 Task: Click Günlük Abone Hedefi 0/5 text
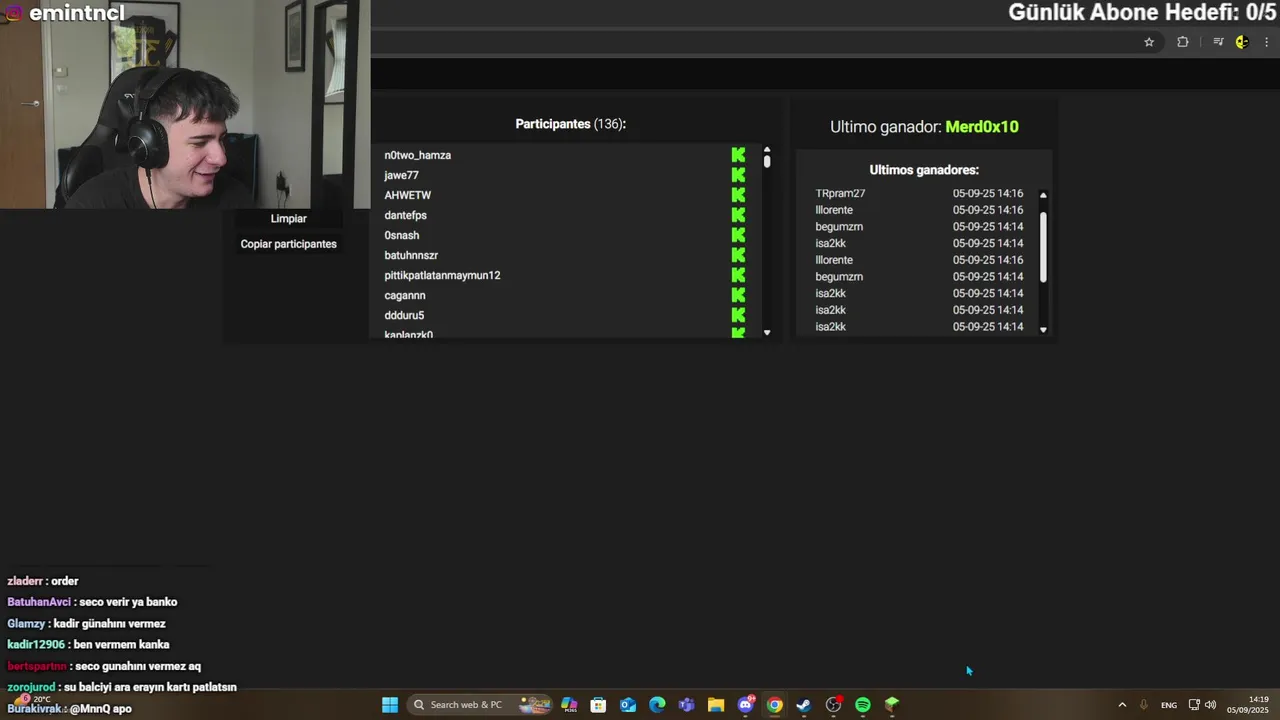(1143, 13)
